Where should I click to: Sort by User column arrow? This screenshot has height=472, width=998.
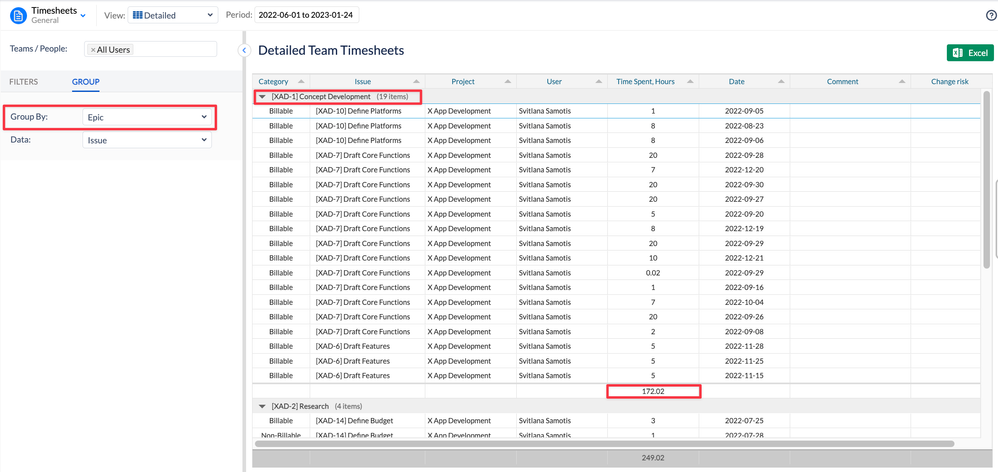click(x=599, y=81)
